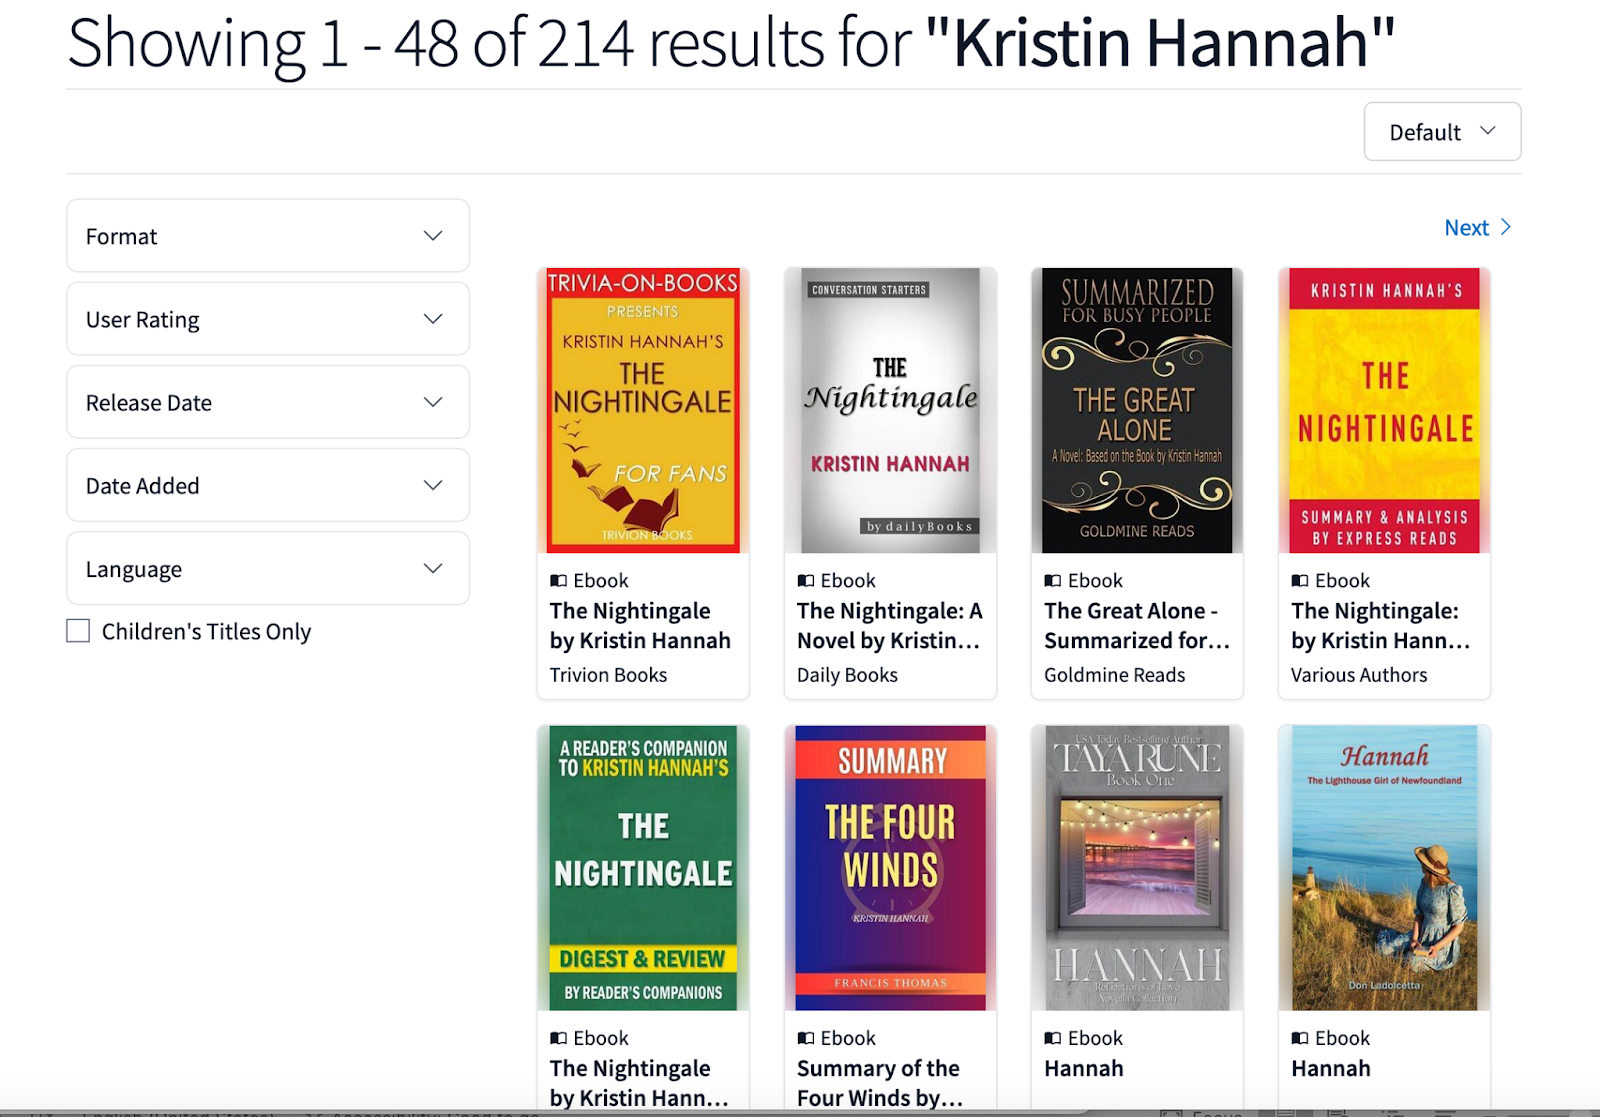Click title The Nightingale: A Novel by Kristin…

tap(889, 626)
